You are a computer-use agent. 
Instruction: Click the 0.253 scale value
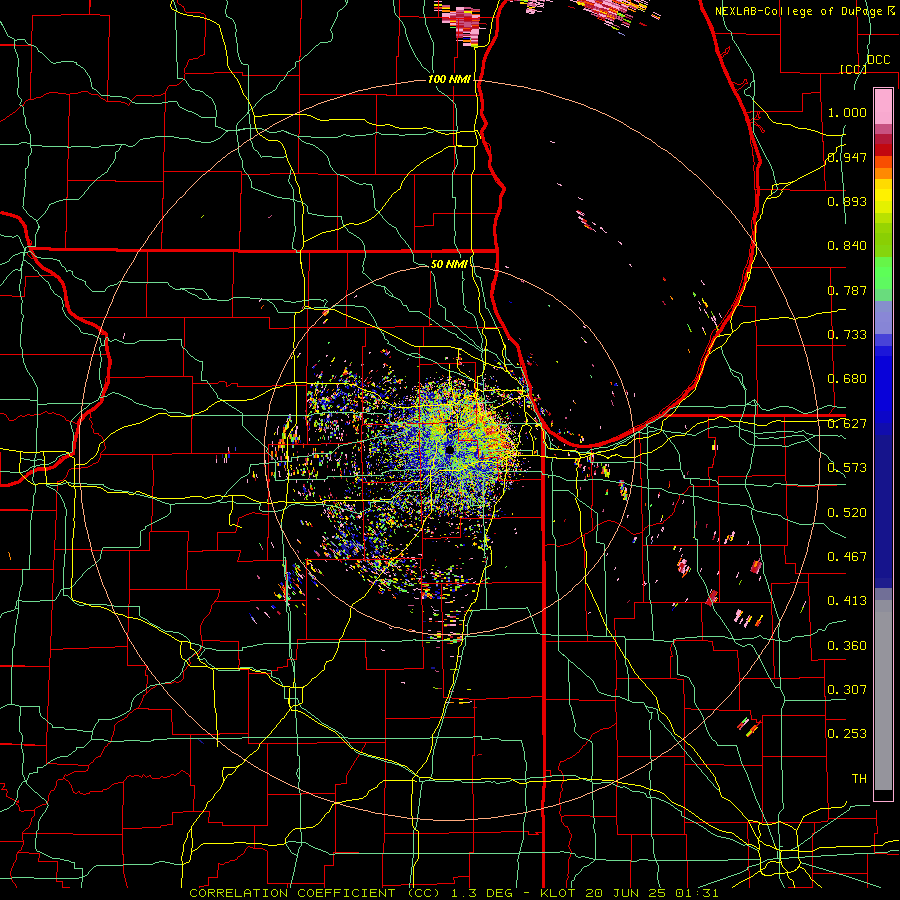click(847, 734)
